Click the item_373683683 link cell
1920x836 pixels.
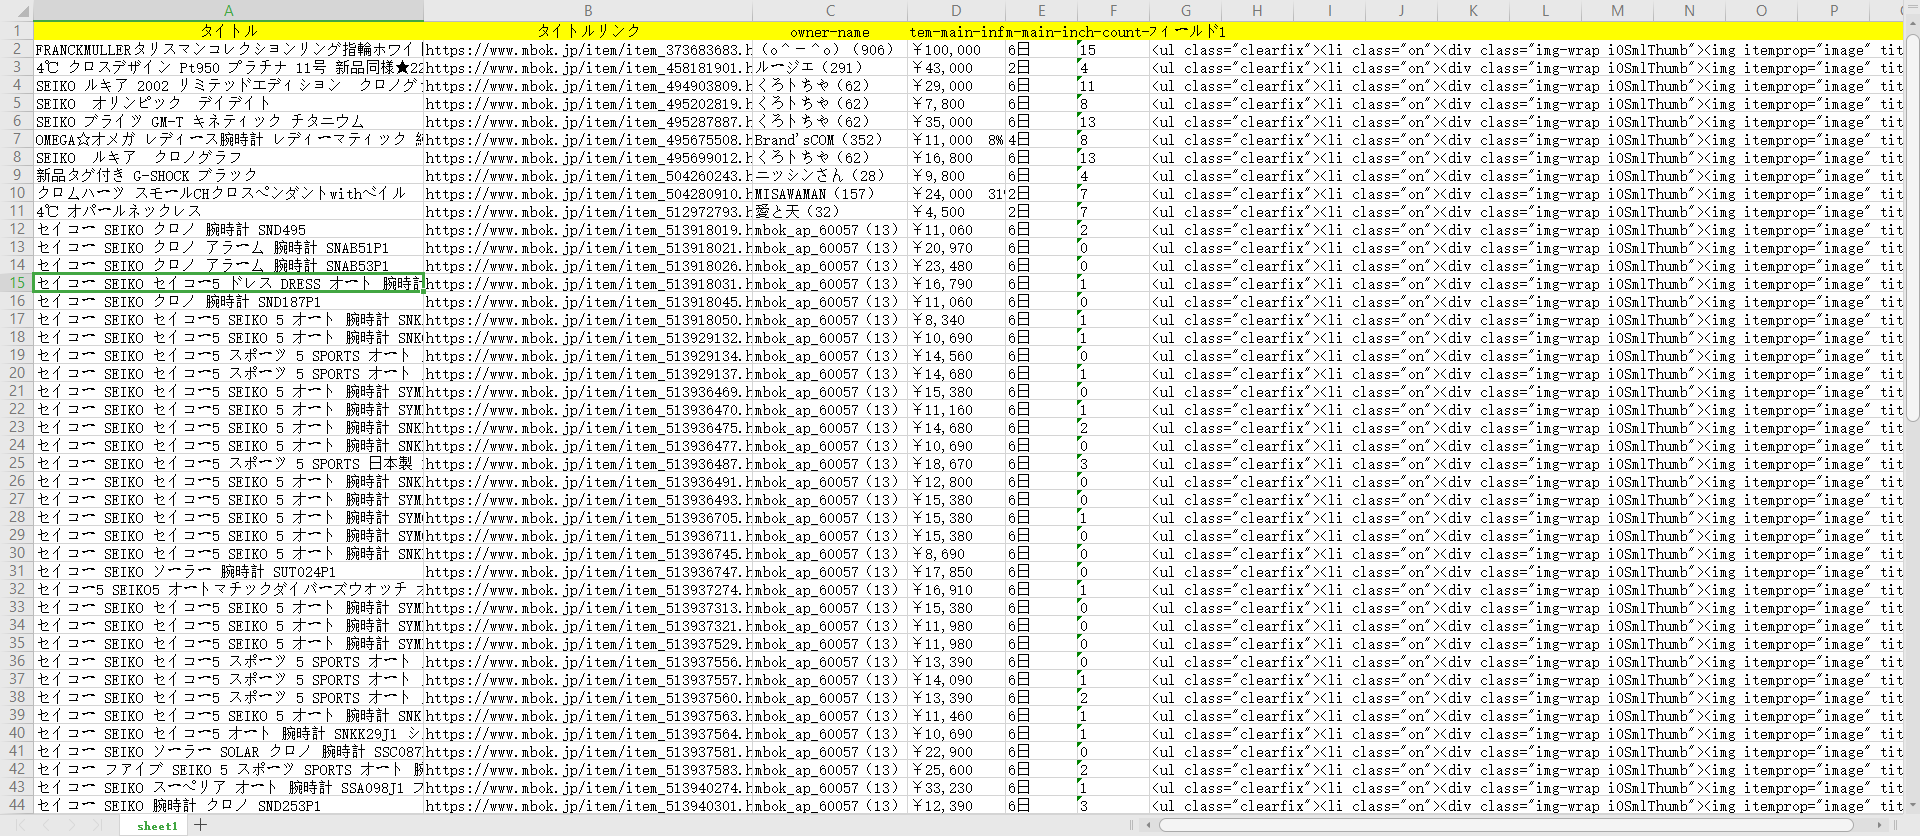click(x=588, y=49)
